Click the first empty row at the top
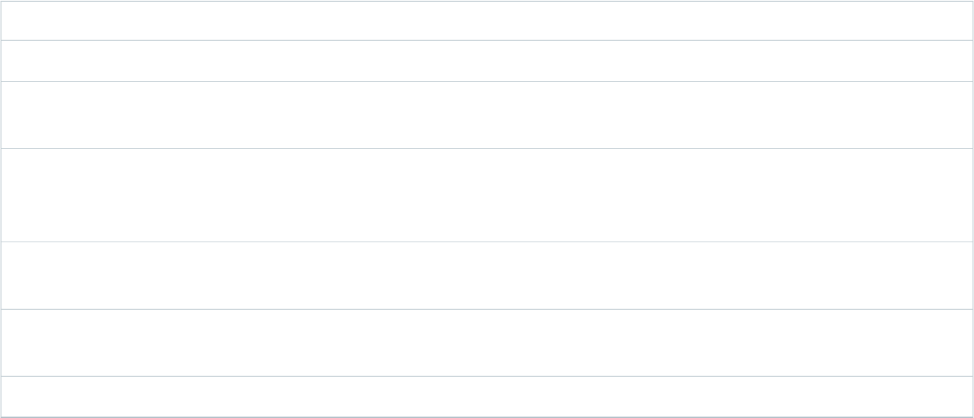This screenshot has width=974, height=418. [x=487, y=21]
